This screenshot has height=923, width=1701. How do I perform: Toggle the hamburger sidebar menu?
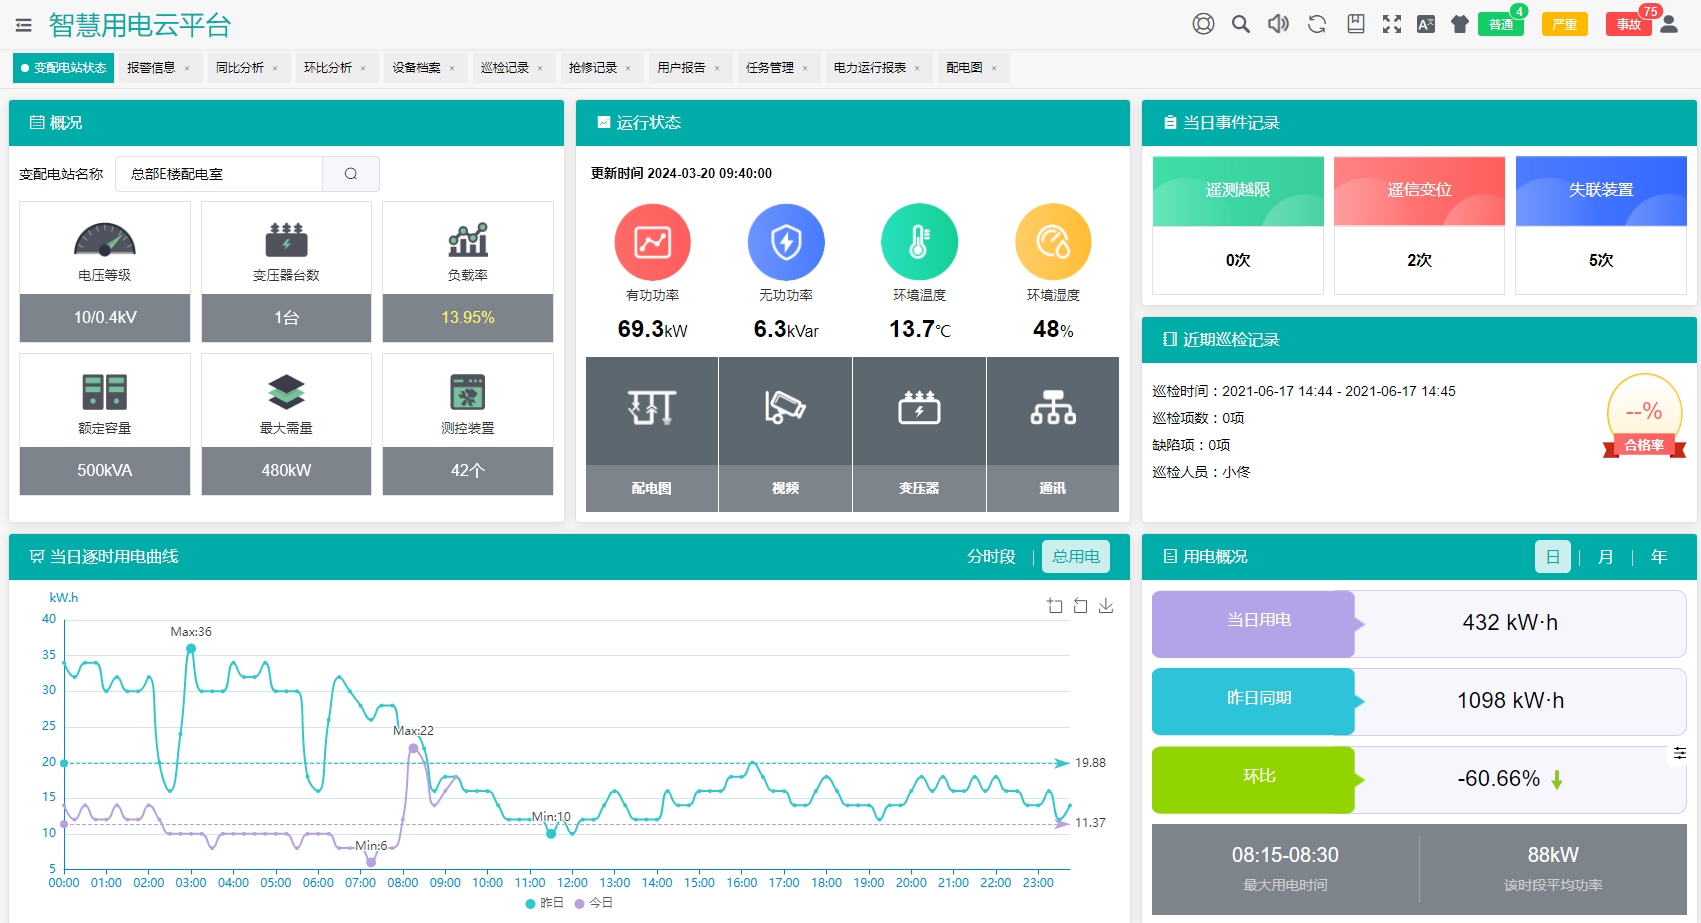point(24,25)
